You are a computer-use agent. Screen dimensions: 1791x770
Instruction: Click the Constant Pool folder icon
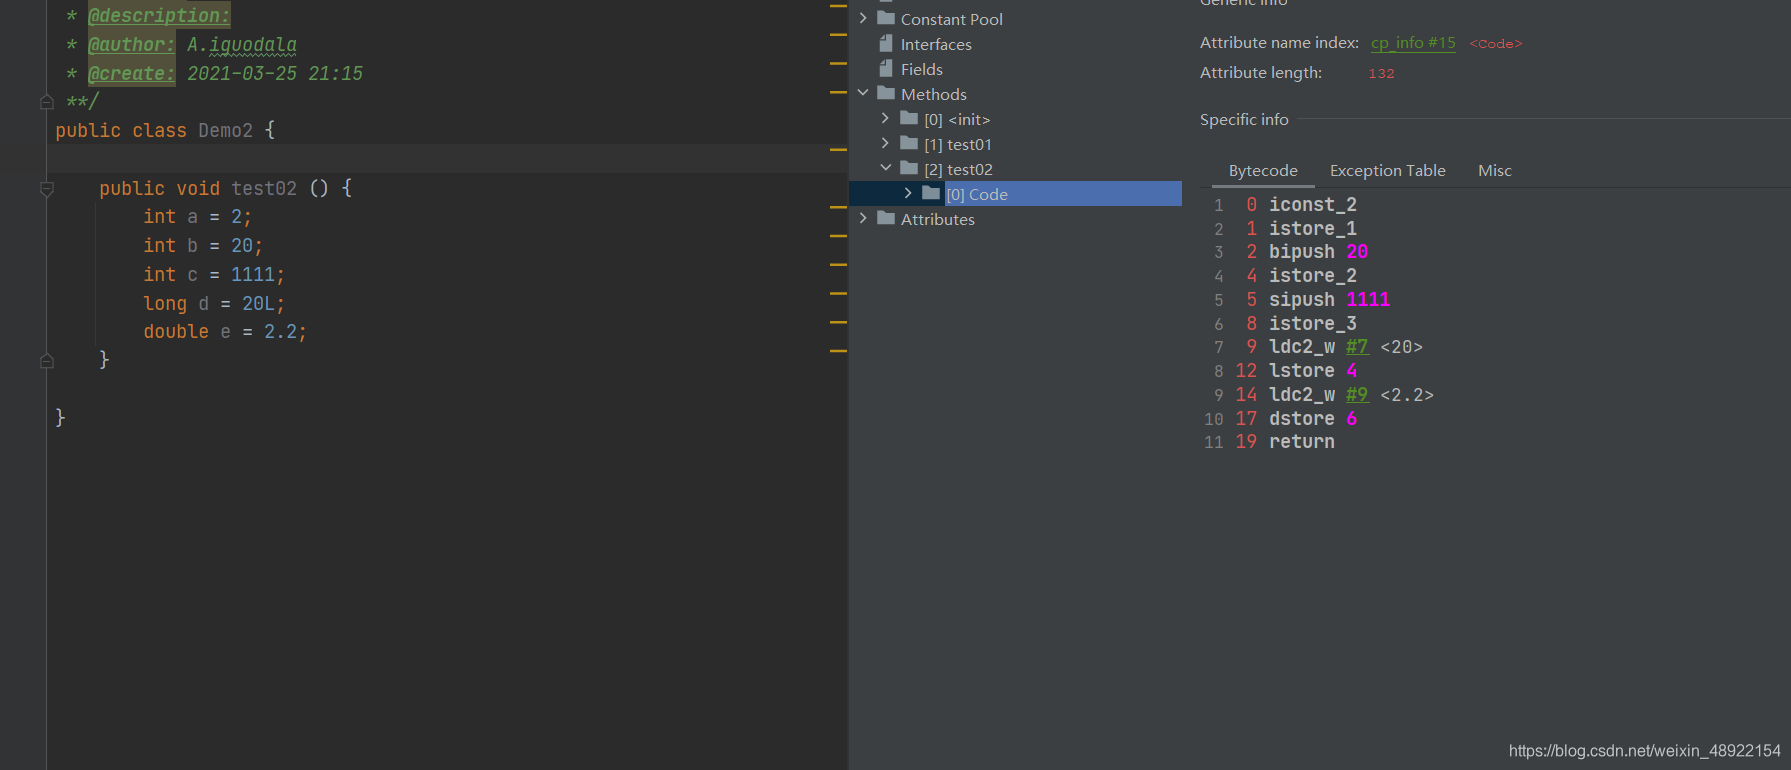point(886,18)
